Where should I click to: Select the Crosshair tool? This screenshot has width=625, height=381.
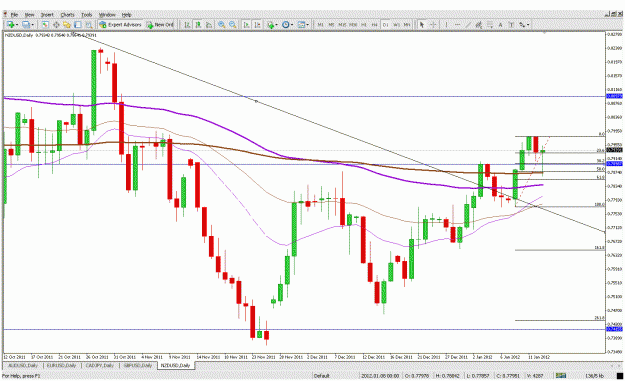tap(433, 25)
